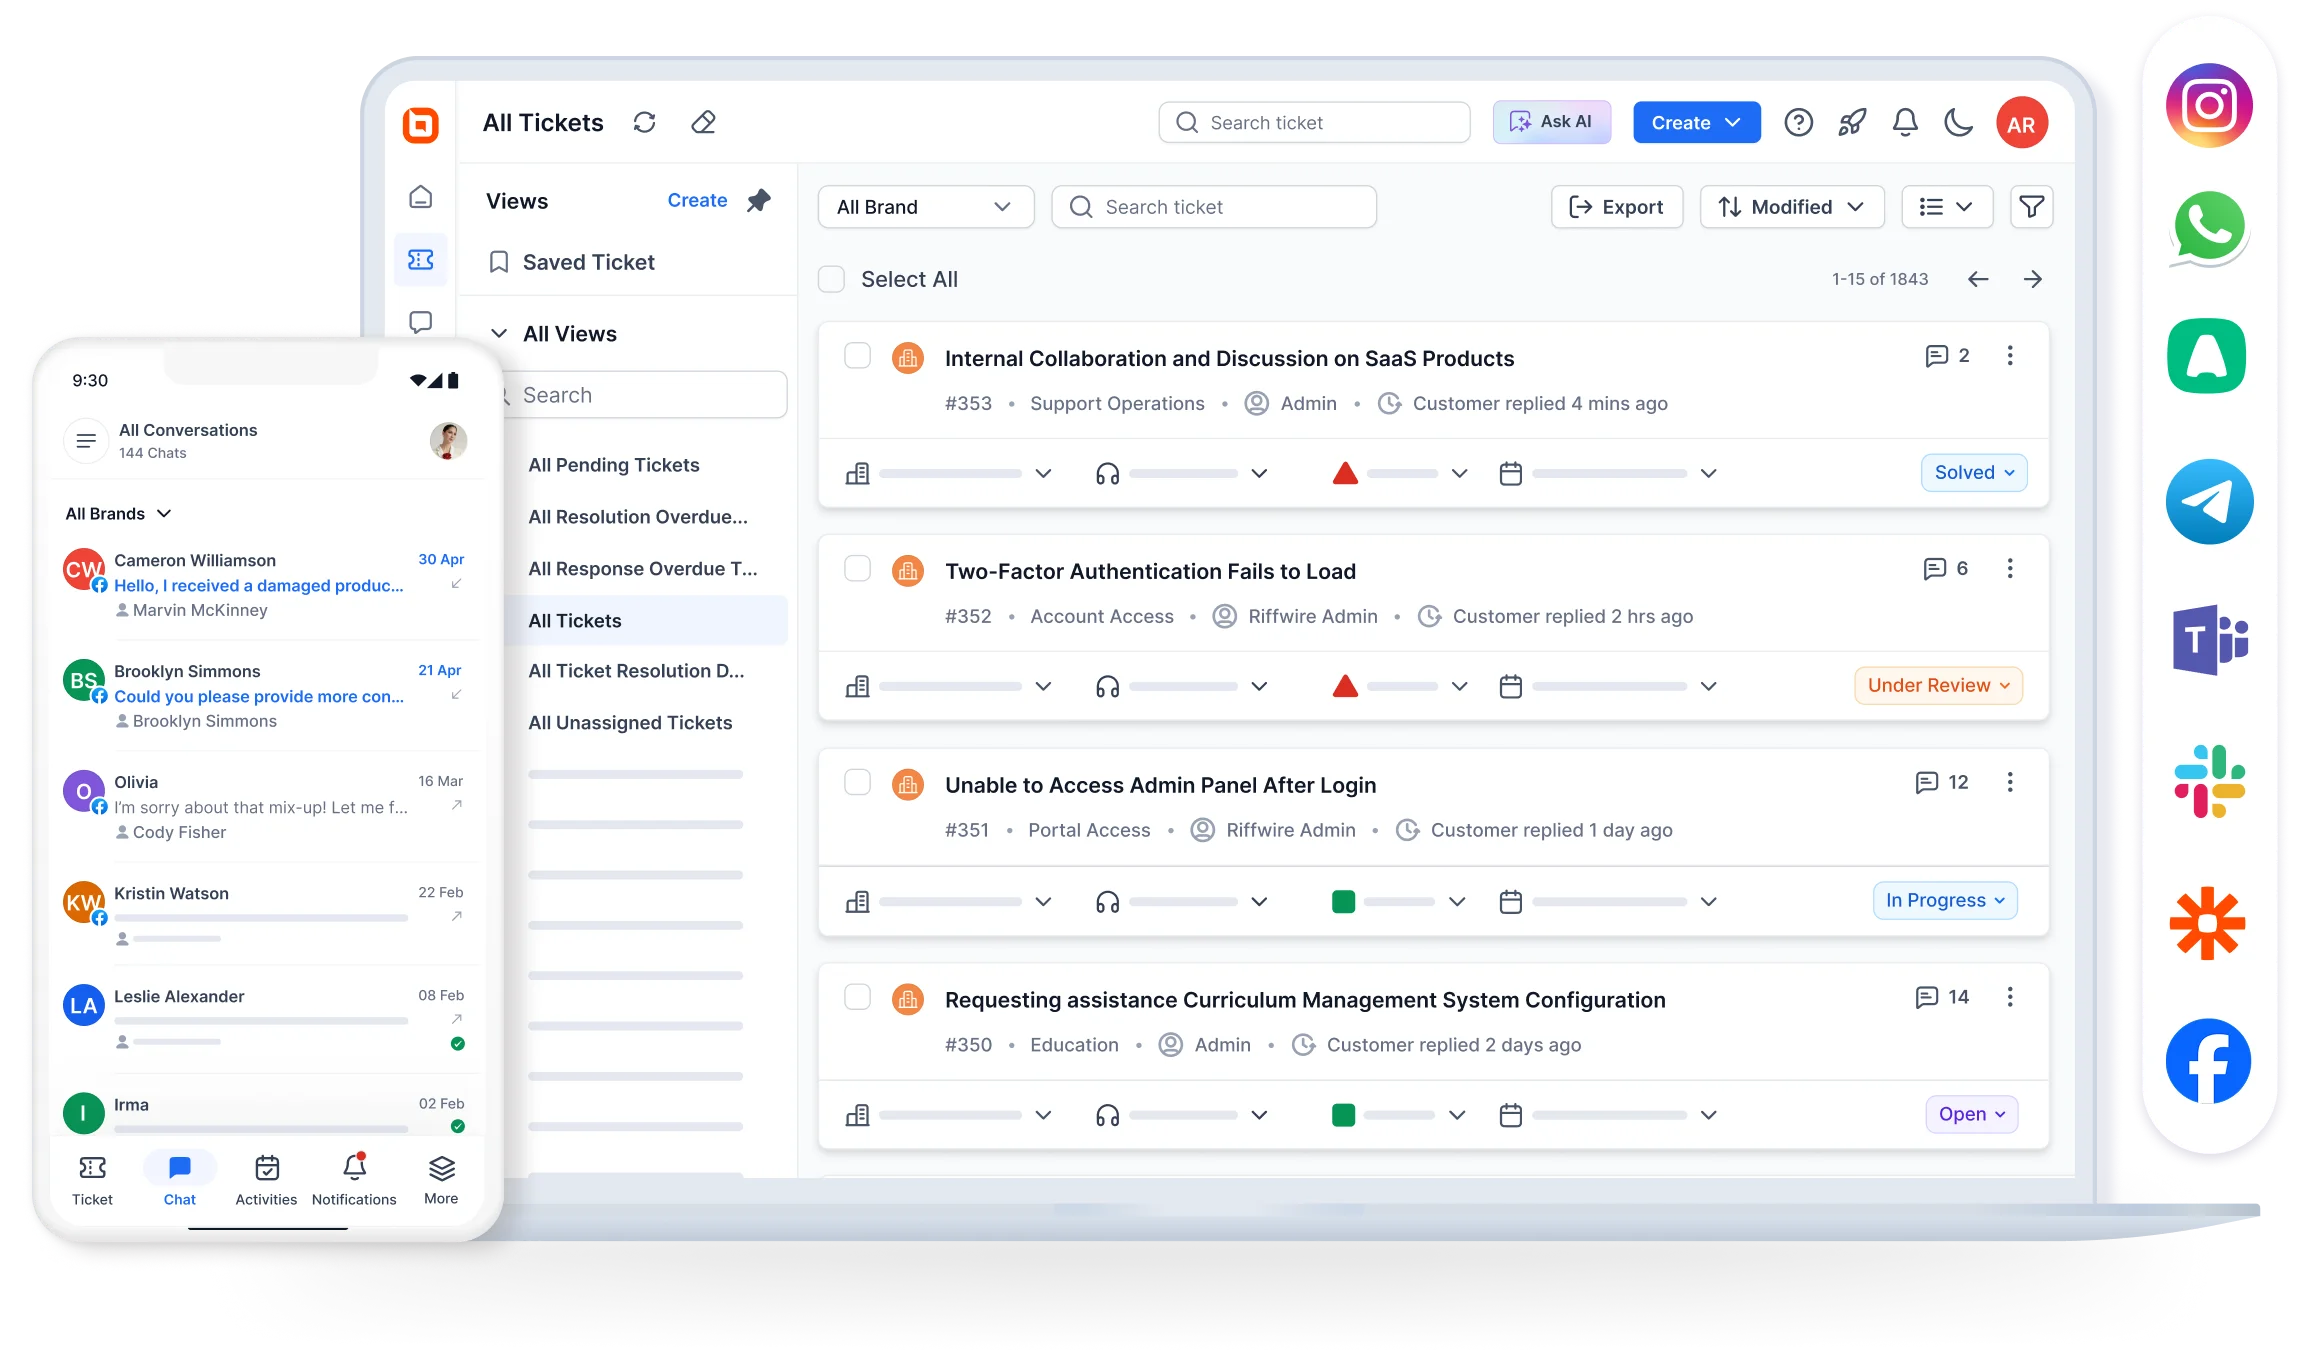Open the AR user avatar menu
Screen dimensions: 2308x1356
point(2021,123)
